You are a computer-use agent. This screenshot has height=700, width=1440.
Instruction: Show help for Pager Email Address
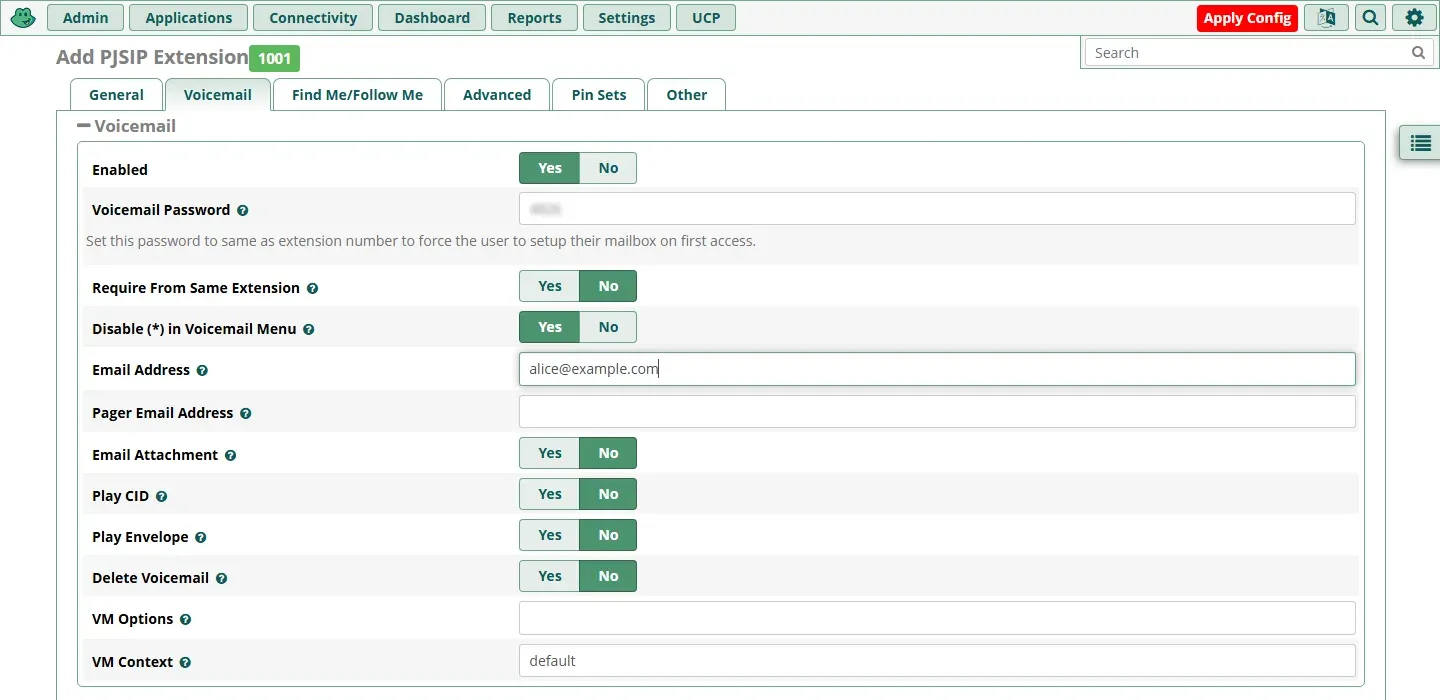click(x=245, y=413)
